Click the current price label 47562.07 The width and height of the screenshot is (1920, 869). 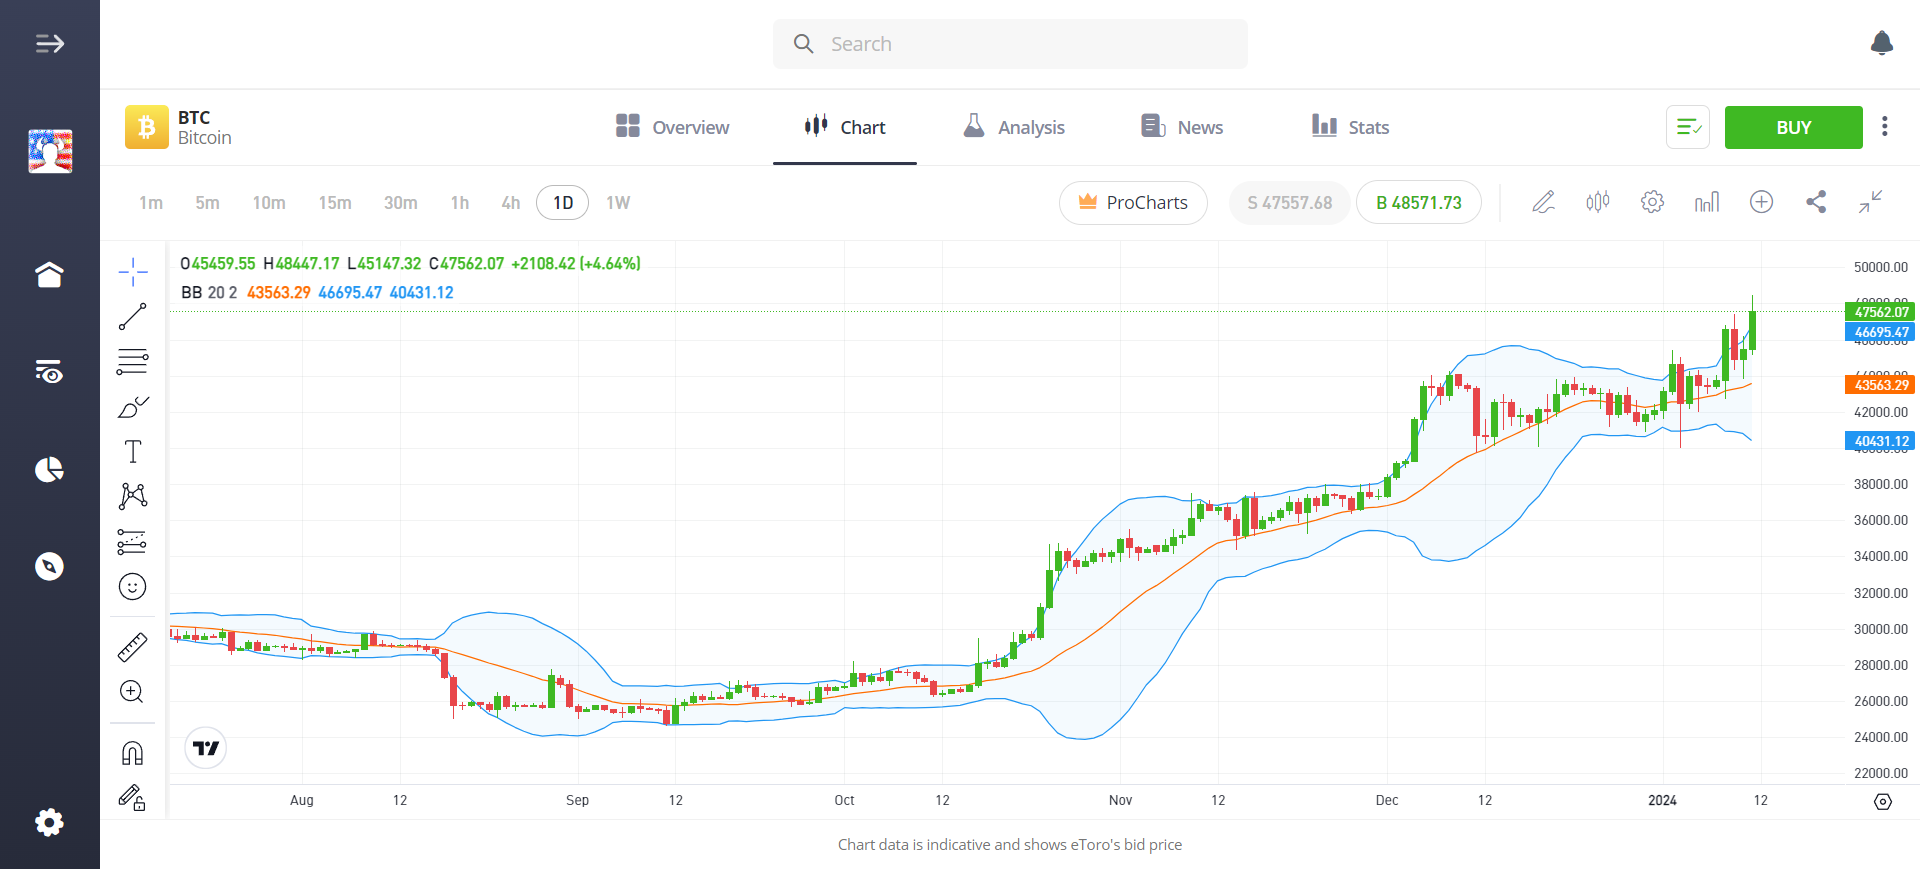pyautogui.click(x=1879, y=312)
